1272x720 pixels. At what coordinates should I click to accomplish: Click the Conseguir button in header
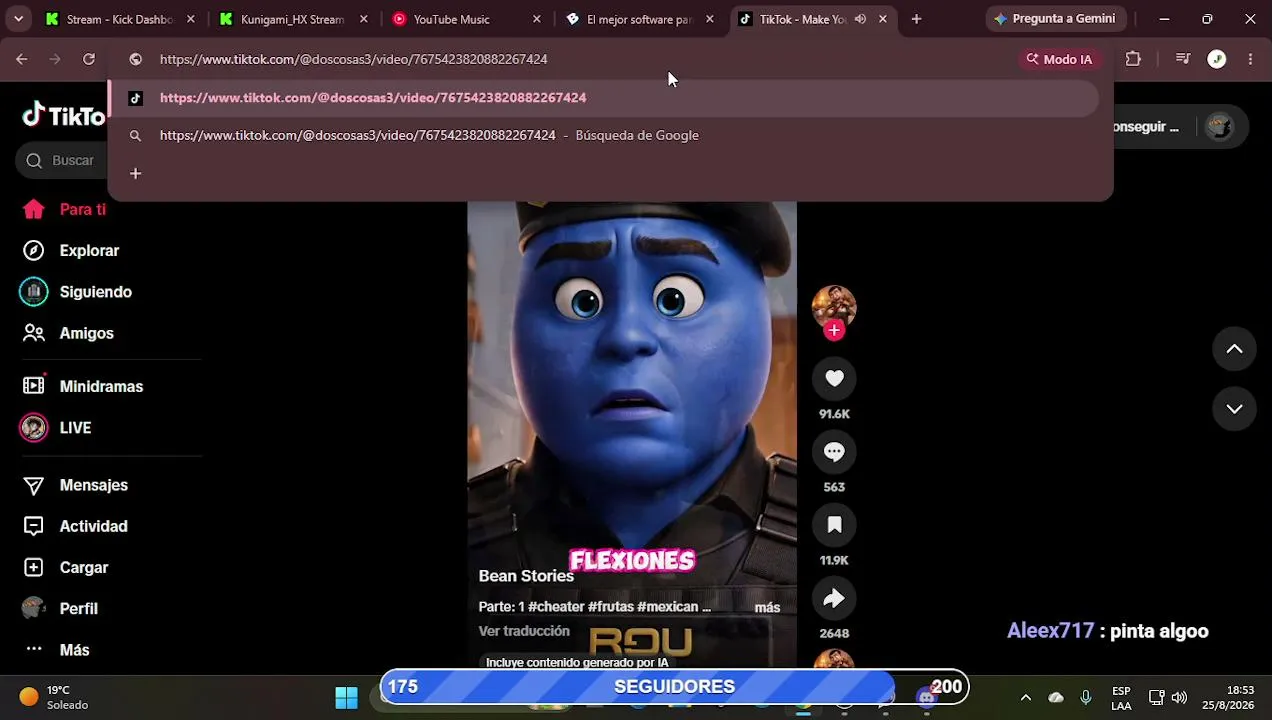pos(1146,127)
